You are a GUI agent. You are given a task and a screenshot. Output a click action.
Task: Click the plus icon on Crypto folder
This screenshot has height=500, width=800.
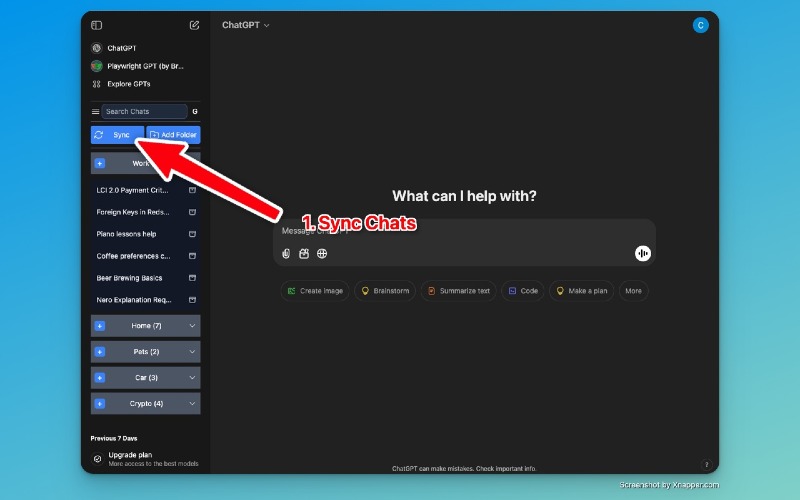pyautogui.click(x=100, y=404)
